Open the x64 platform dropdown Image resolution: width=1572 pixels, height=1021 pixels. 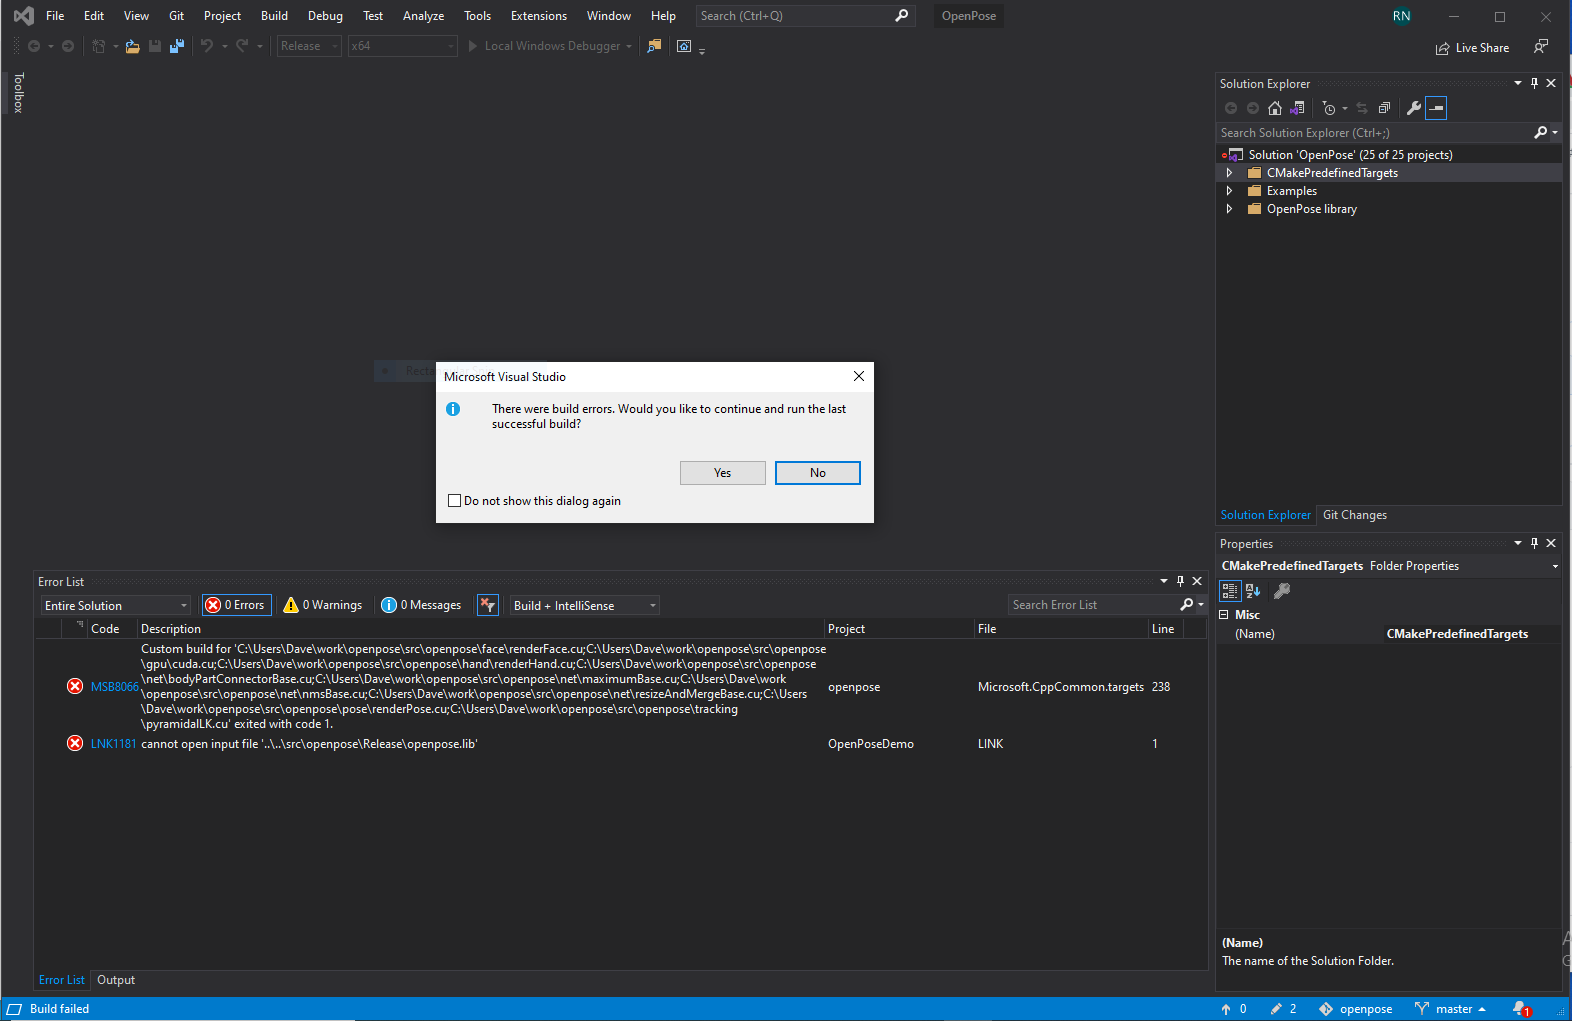402,46
